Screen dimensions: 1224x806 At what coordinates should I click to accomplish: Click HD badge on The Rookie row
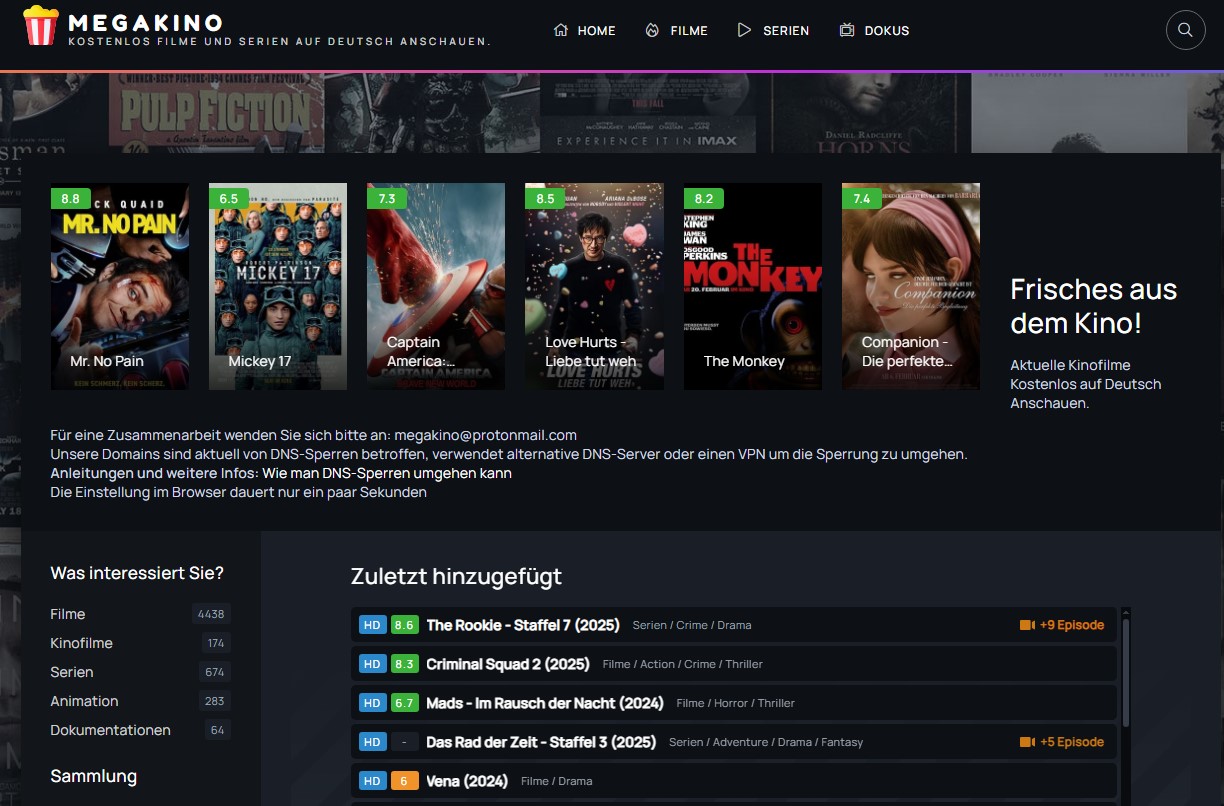point(373,625)
